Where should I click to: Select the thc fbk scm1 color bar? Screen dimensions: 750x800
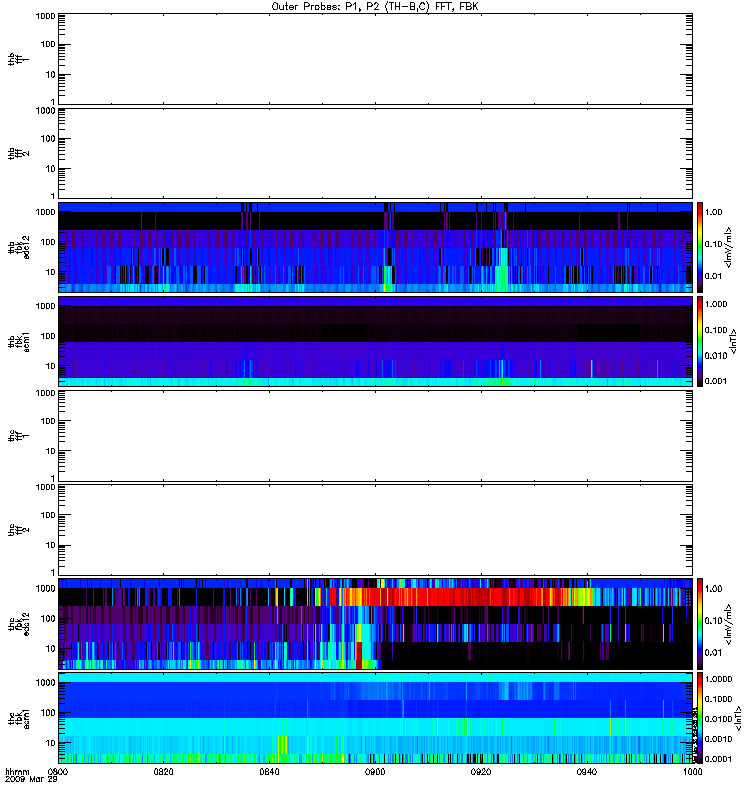700,718
